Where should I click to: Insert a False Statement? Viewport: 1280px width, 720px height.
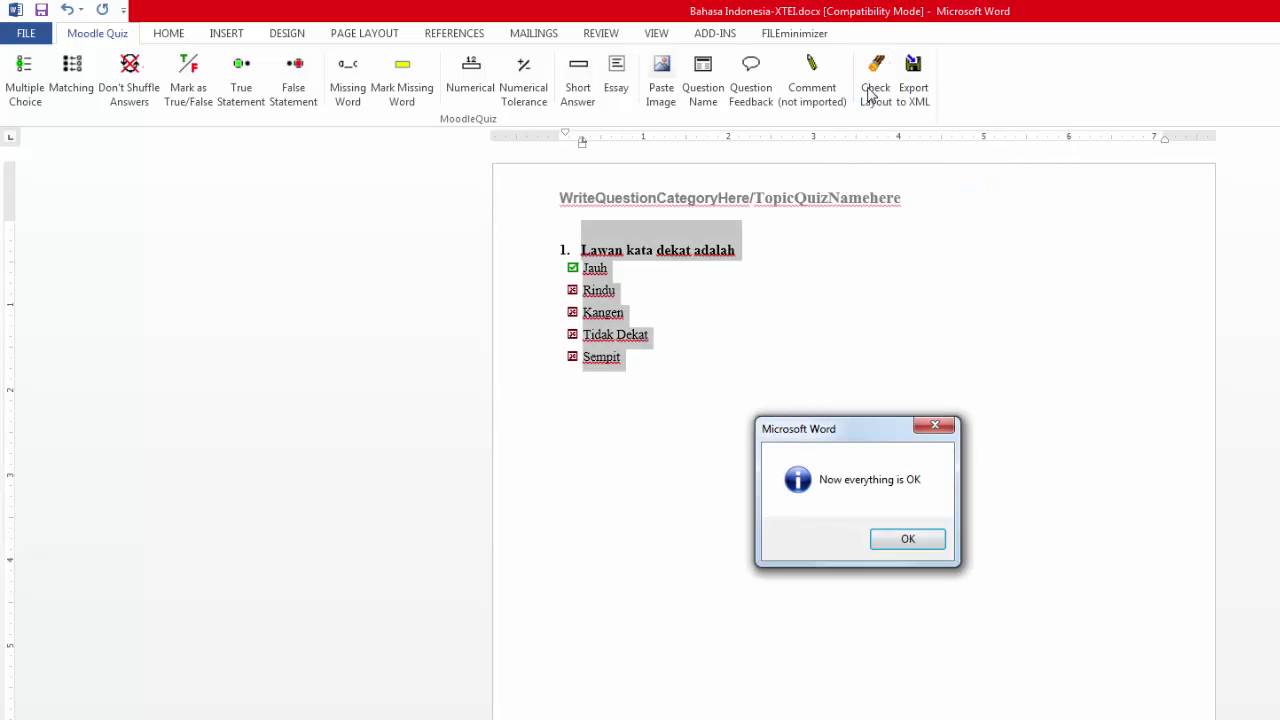pyautogui.click(x=293, y=80)
